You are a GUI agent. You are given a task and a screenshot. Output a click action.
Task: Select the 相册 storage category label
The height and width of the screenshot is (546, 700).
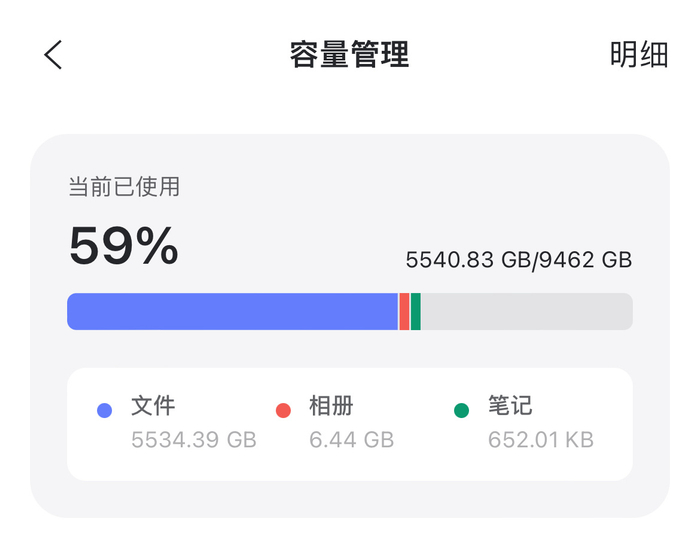pyautogui.click(x=331, y=405)
